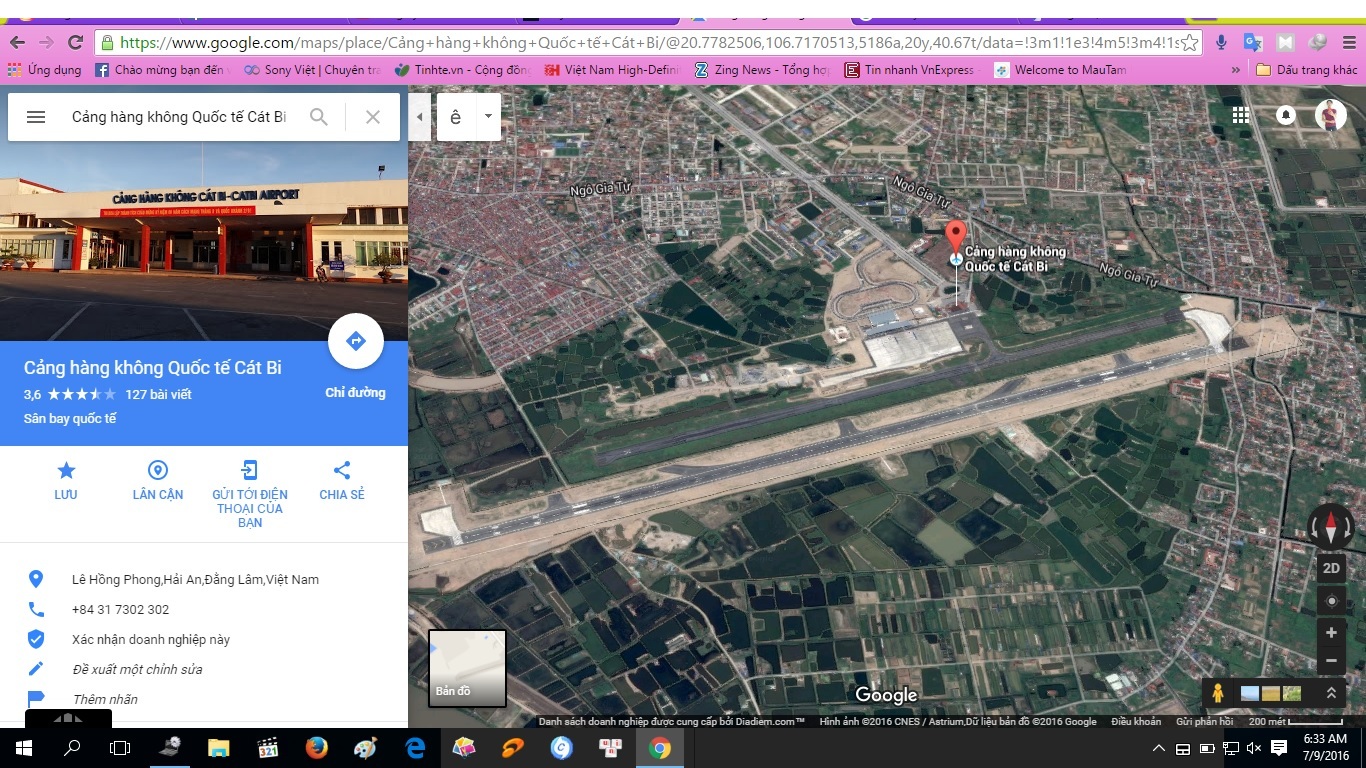Click the Chỉ đường label
Viewport: 1366px width, 768px height.
(355, 393)
